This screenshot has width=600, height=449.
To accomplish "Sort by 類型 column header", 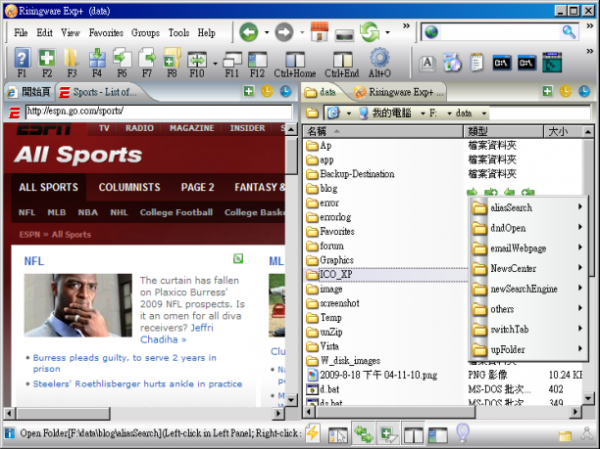I will pos(504,132).
